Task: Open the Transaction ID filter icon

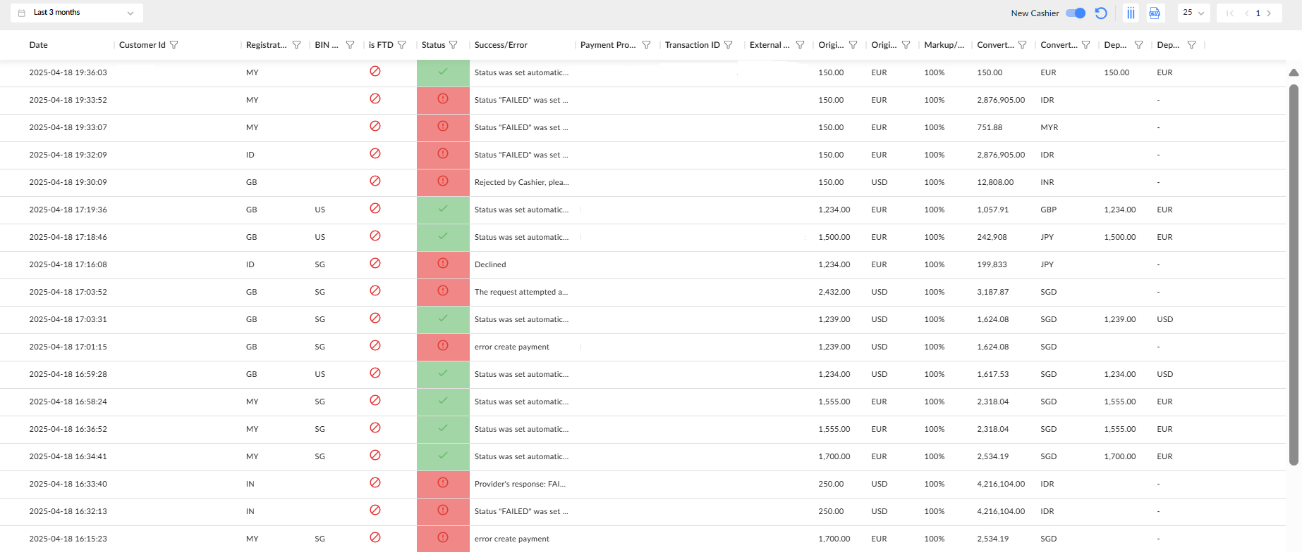Action: [x=728, y=45]
